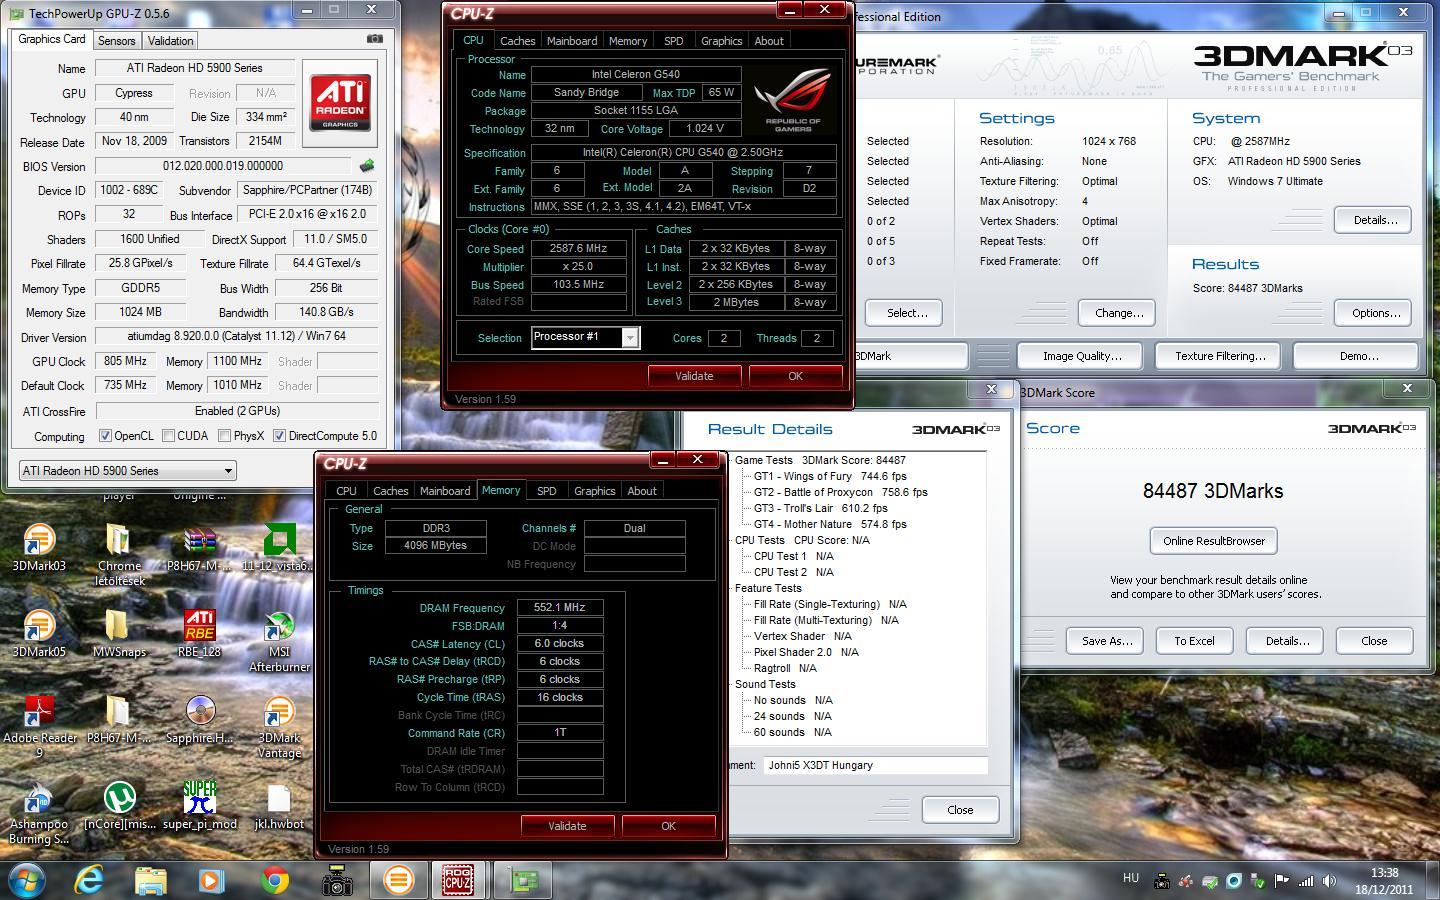Click Close in the Result Details window
Screen dimensions: 1440x900
pyautogui.click(x=960, y=810)
